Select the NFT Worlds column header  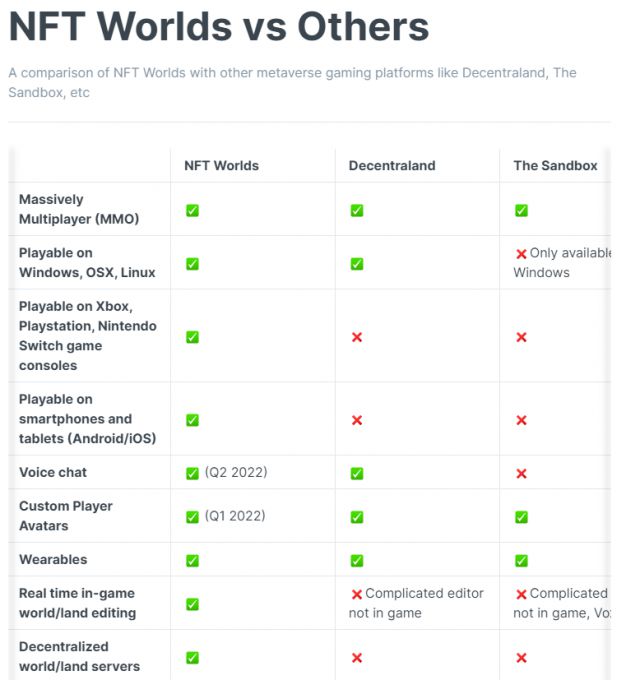221,166
